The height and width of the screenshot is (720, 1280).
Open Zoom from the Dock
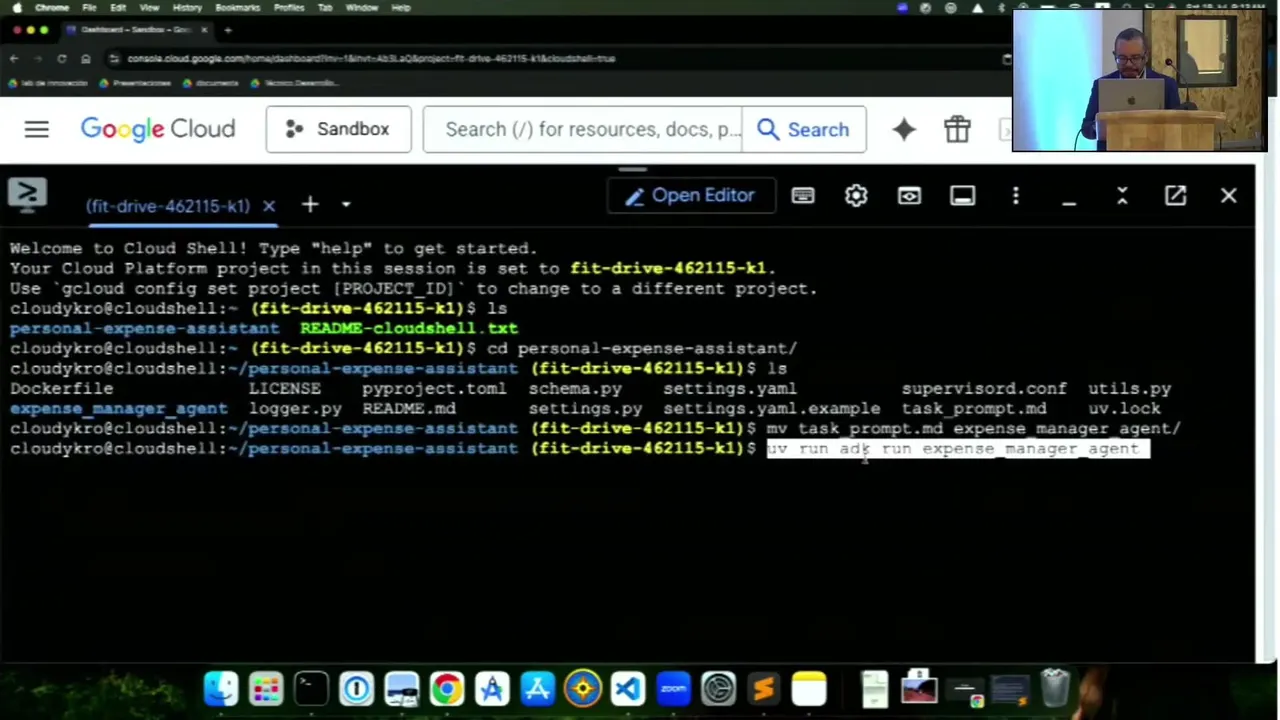[x=673, y=689]
